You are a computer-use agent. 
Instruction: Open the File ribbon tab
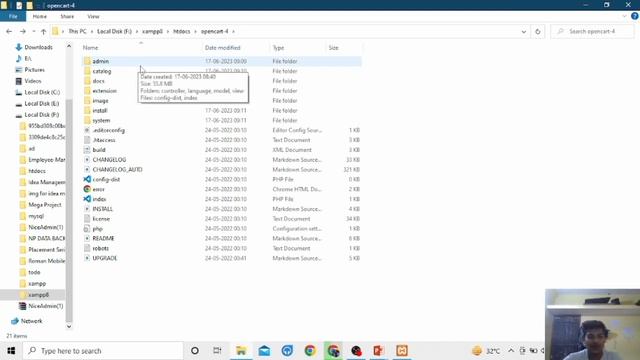point(13,16)
